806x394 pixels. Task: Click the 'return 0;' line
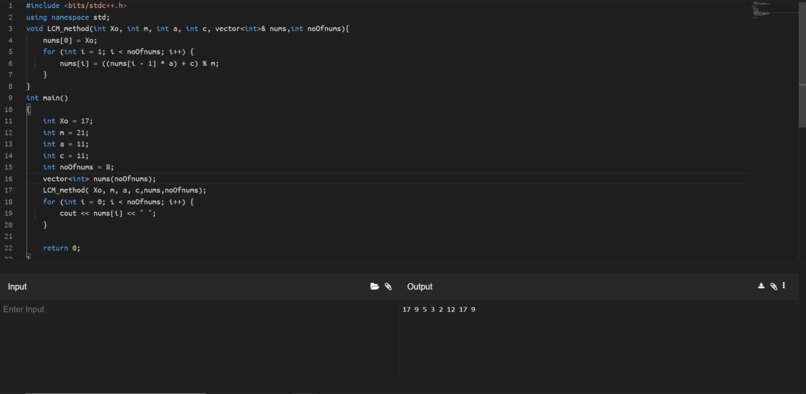[x=62, y=248]
